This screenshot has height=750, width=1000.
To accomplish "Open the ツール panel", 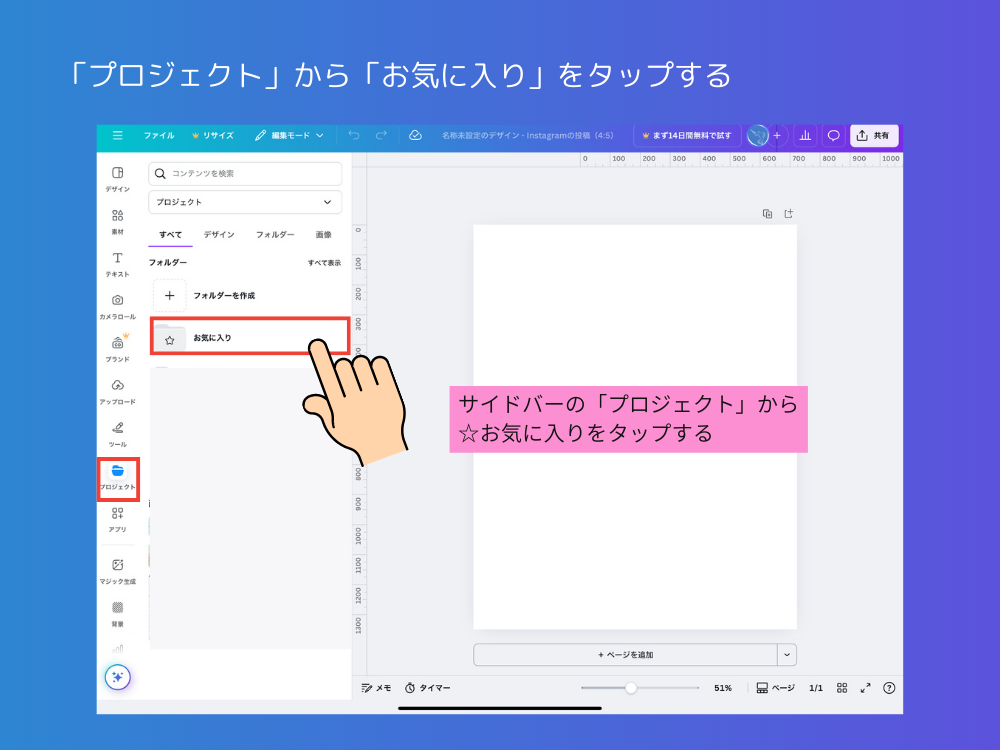I will pyautogui.click(x=117, y=432).
